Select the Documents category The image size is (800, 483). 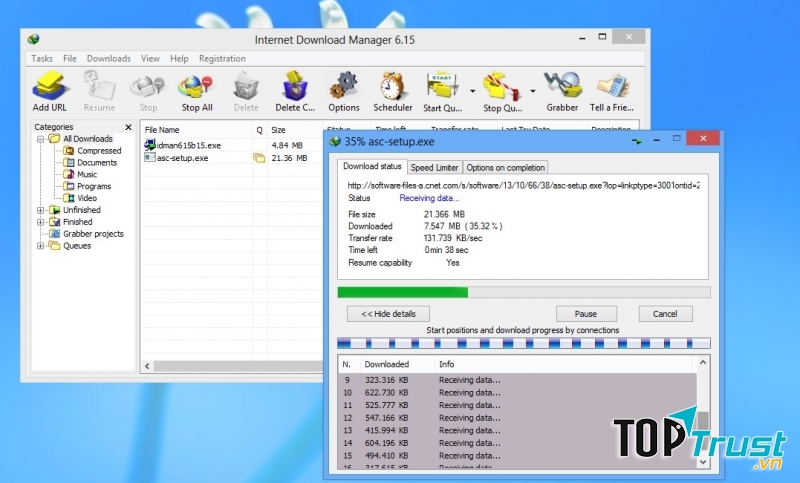[97, 162]
